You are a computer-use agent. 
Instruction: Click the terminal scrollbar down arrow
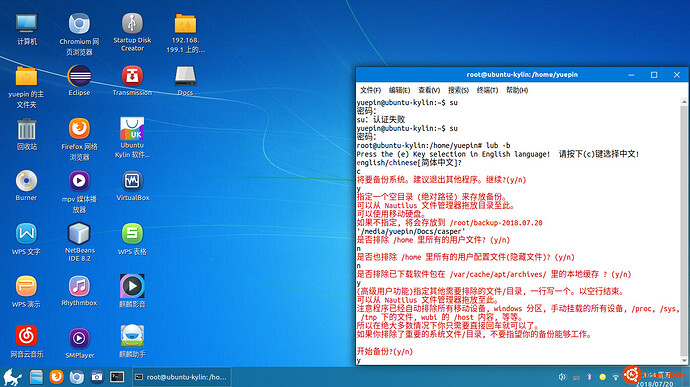coord(684,361)
